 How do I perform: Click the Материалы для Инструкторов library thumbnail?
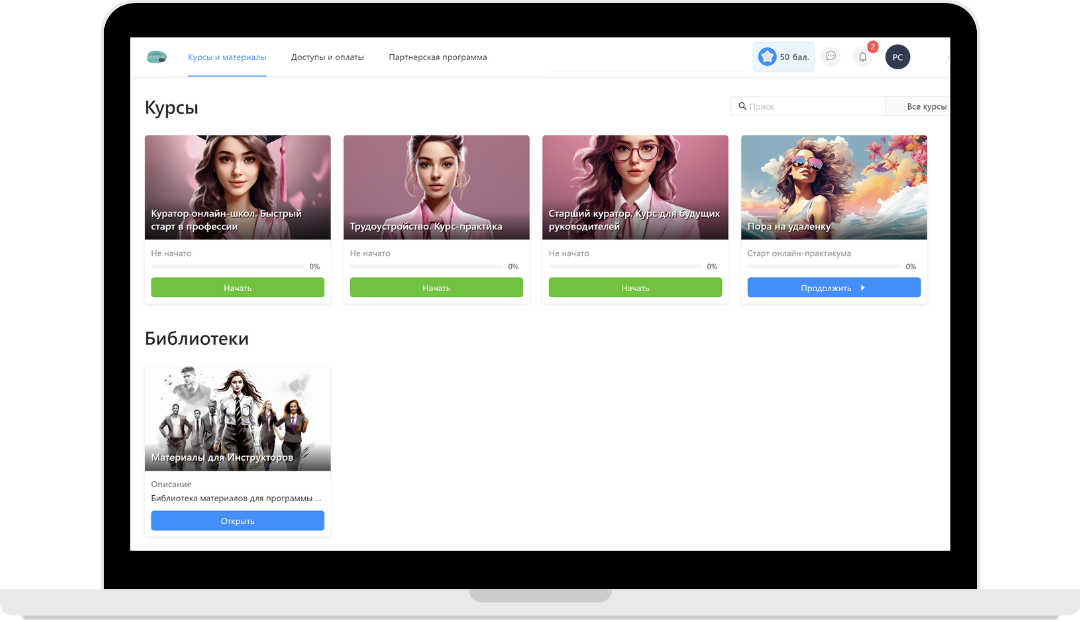coord(237,418)
